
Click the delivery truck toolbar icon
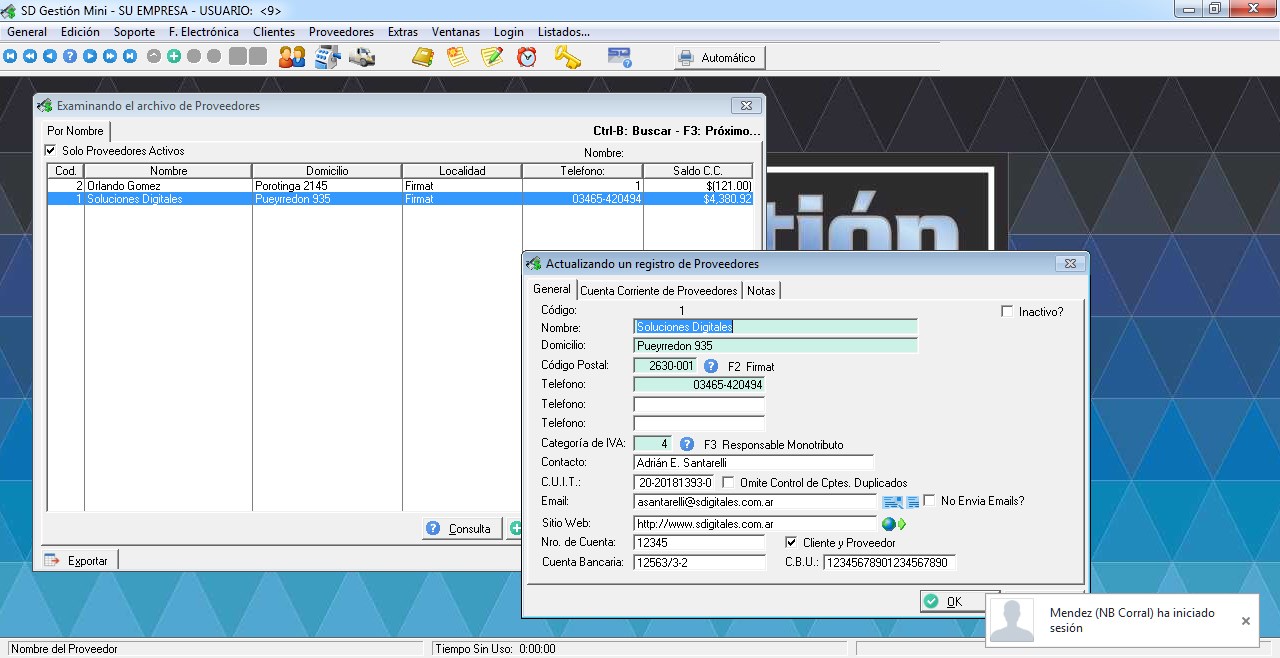(x=362, y=57)
